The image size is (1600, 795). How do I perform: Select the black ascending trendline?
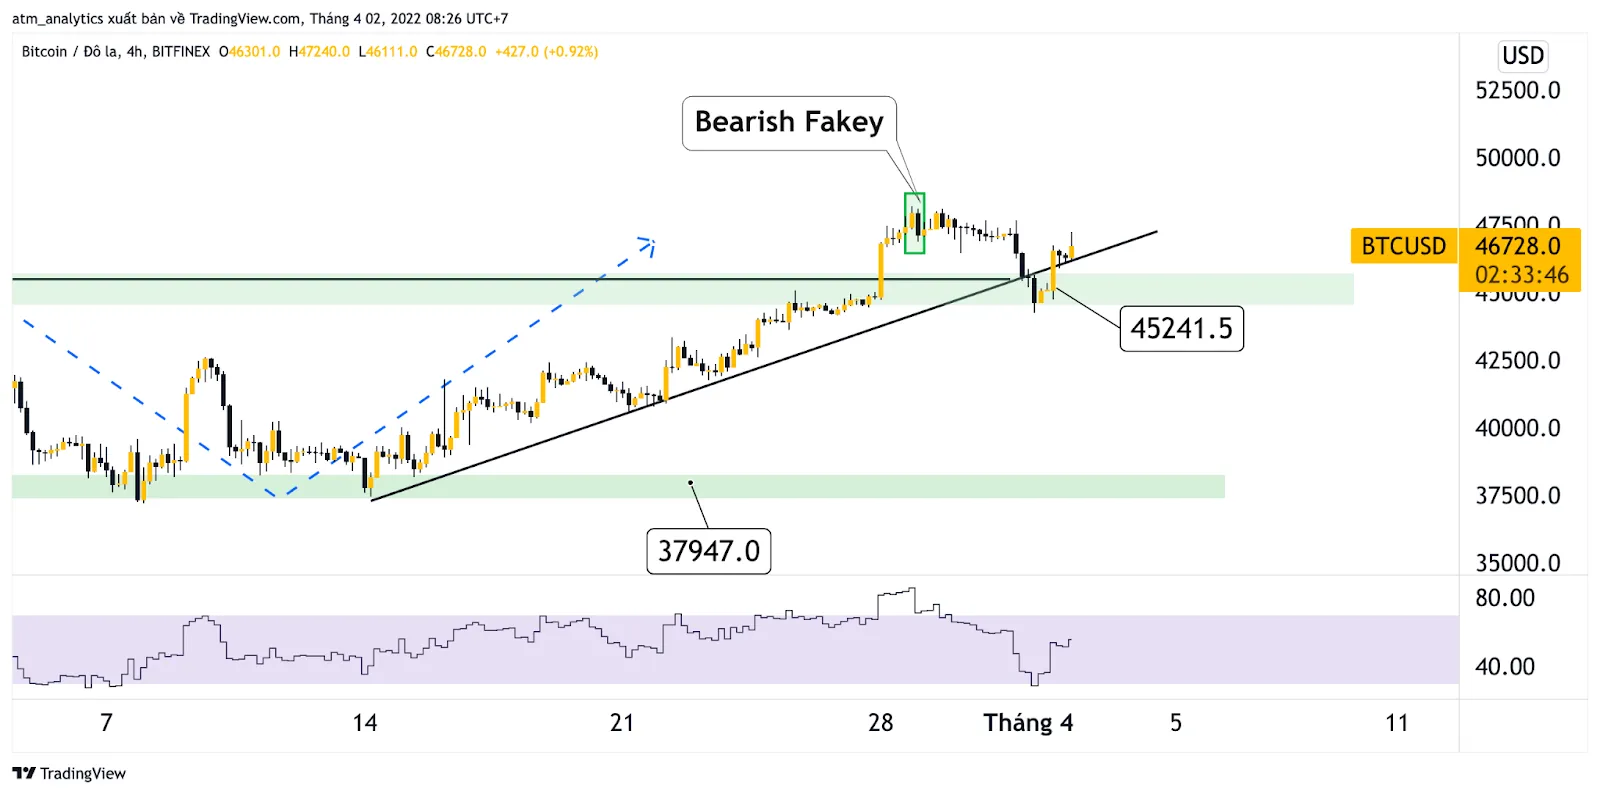(x=764, y=366)
